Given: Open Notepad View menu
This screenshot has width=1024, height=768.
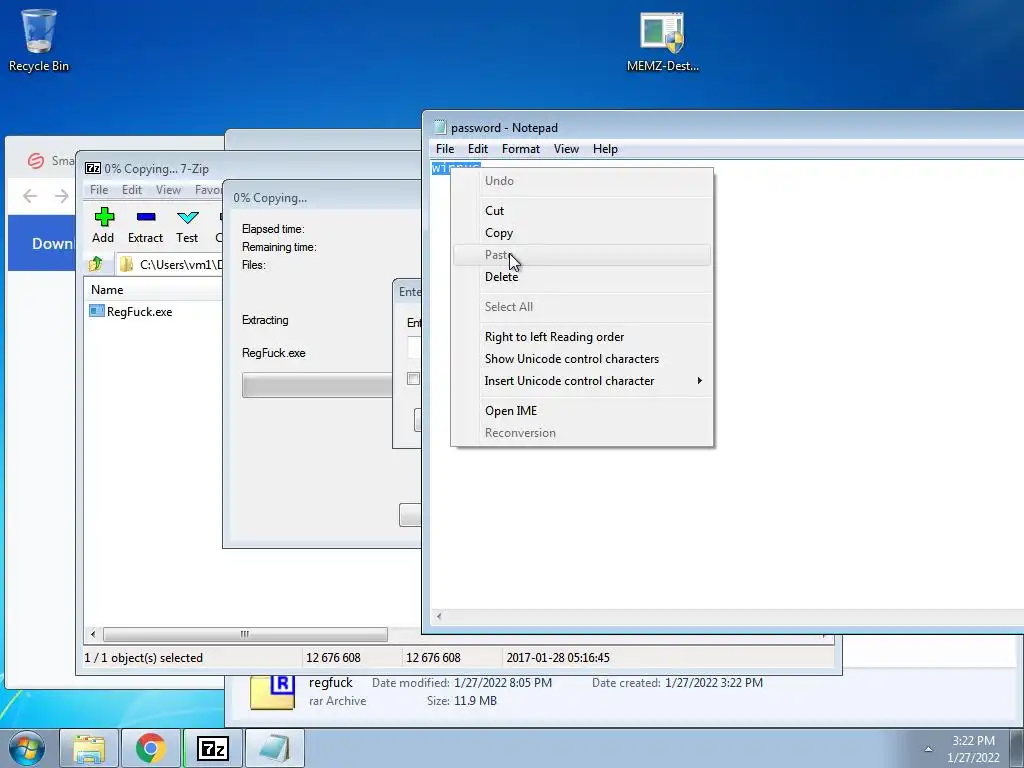Looking at the screenshot, I should (x=566, y=149).
